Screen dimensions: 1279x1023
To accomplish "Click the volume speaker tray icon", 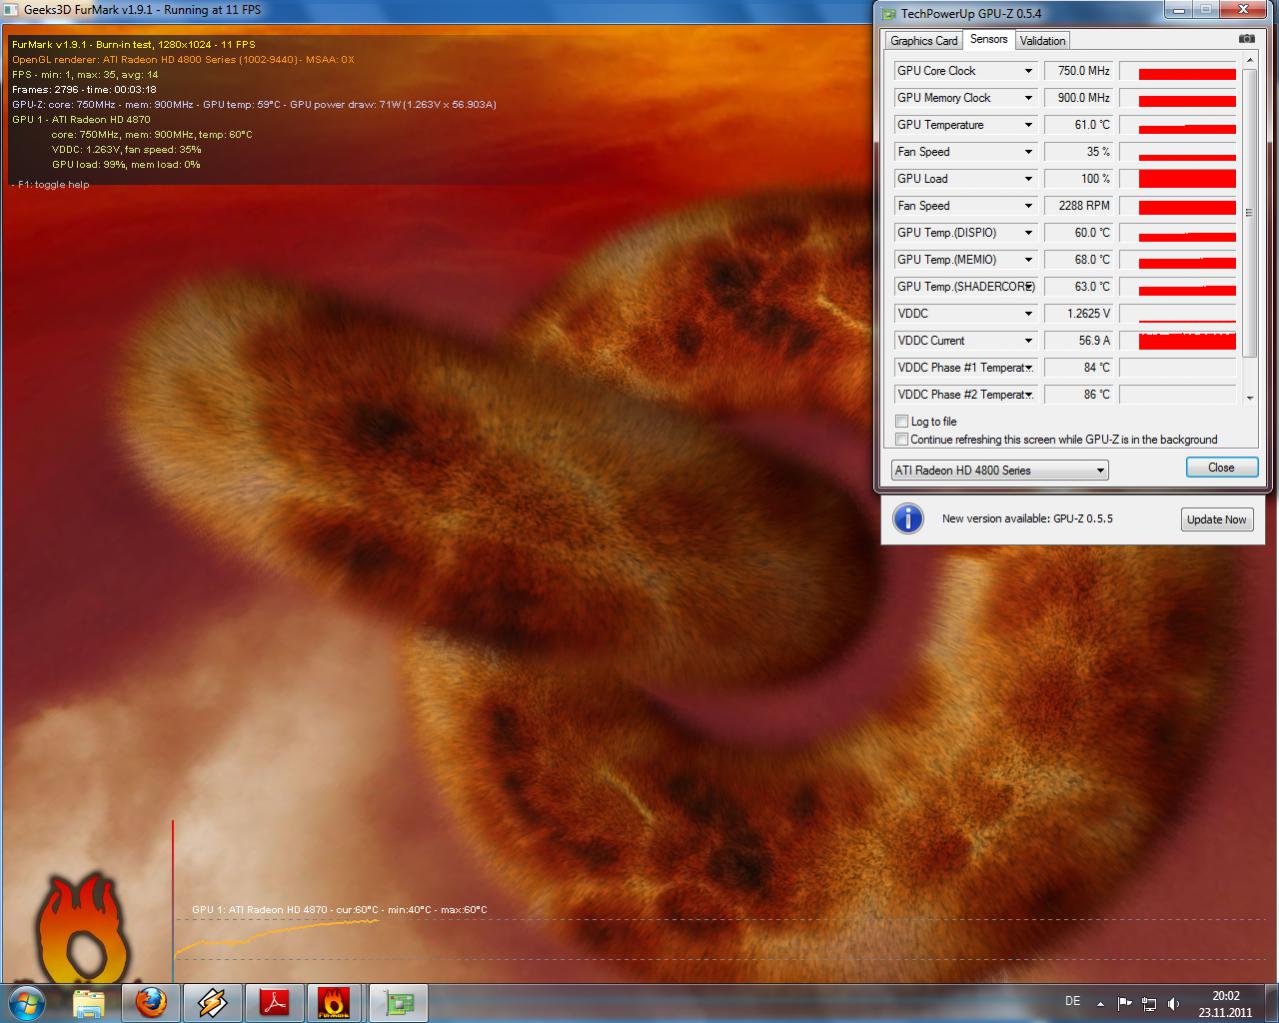I will (x=1174, y=1003).
